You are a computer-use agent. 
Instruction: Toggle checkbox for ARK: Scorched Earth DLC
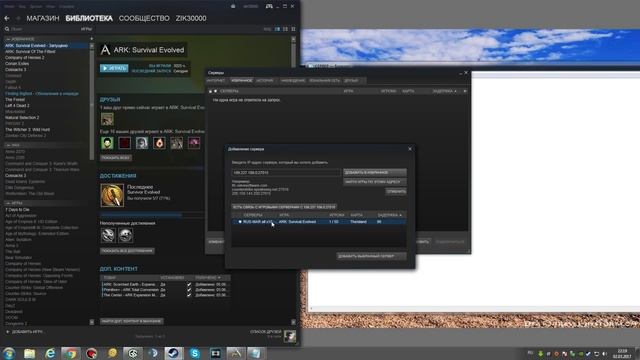pos(189,284)
